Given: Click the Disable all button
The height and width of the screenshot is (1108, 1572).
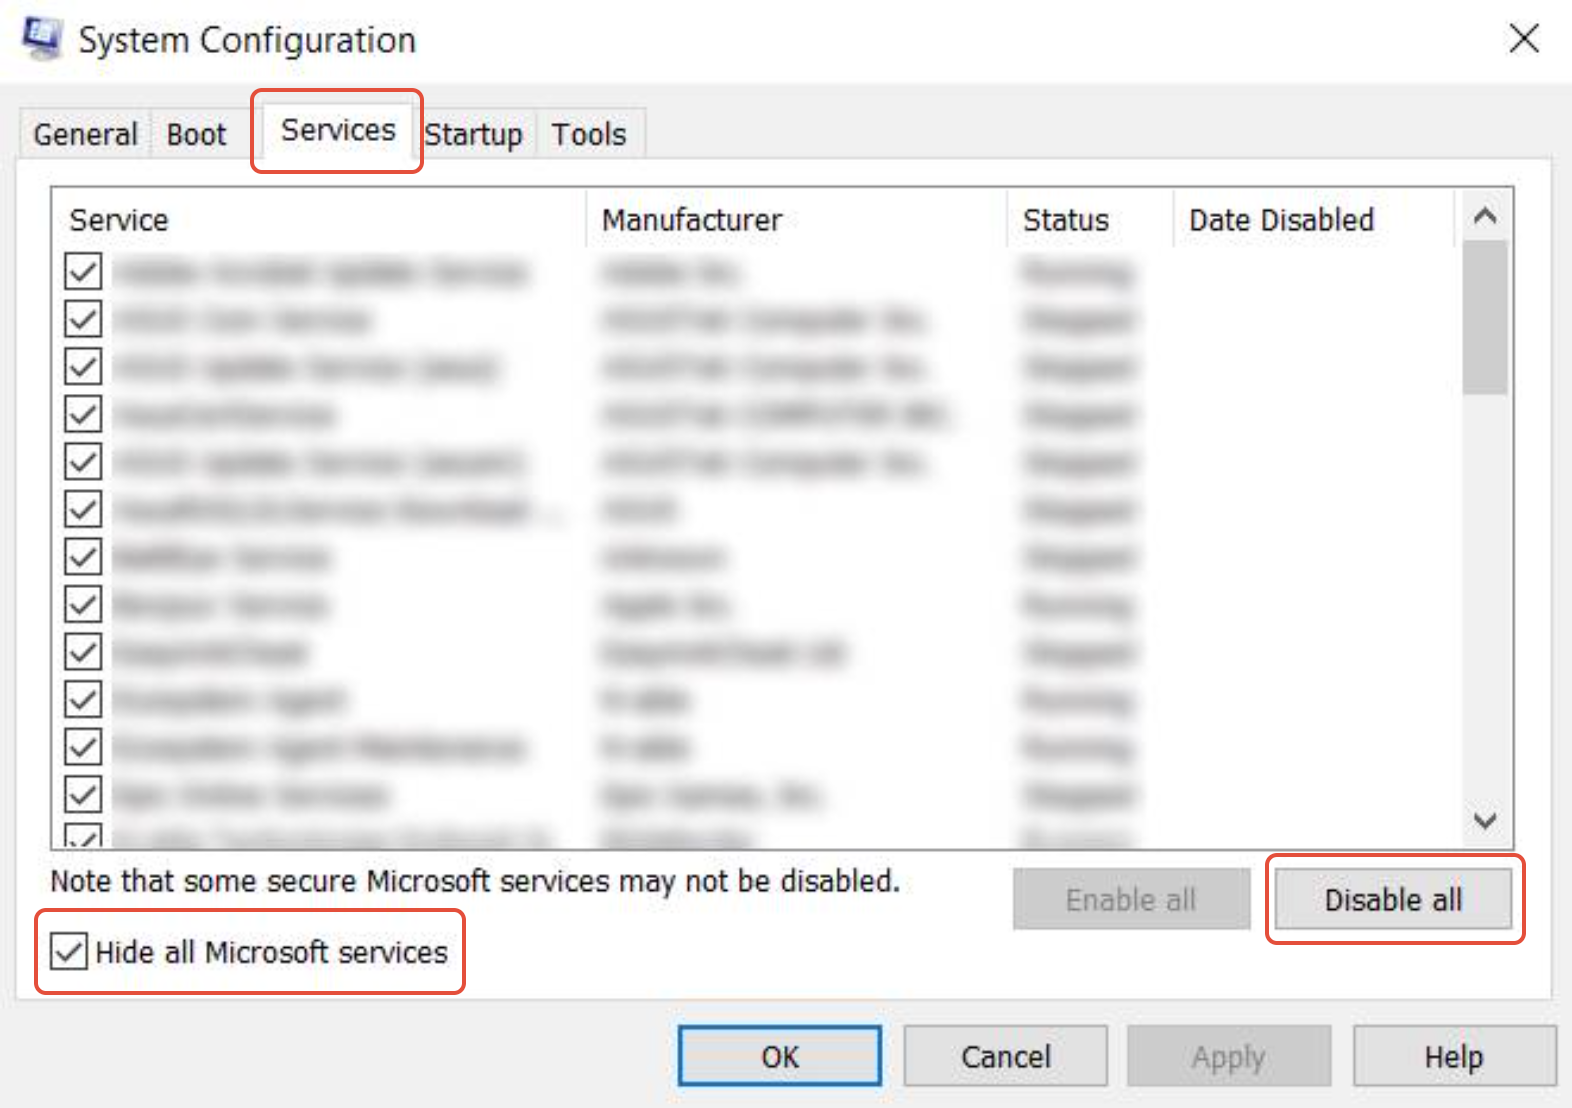Looking at the screenshot, I should (x=1393, y=900).
